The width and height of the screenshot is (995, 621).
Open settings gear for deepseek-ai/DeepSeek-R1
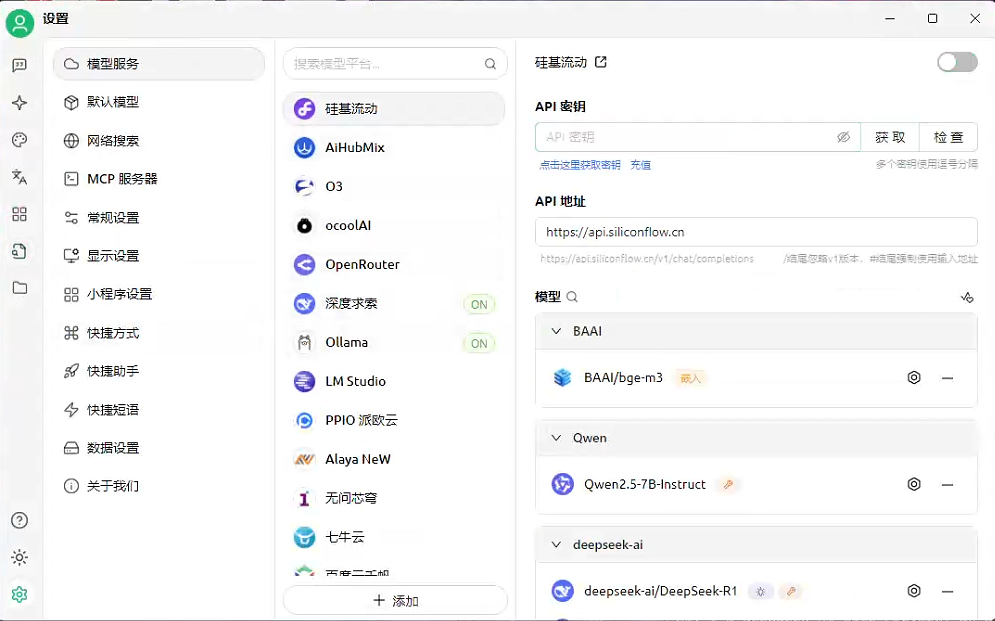tap(913, 591)
